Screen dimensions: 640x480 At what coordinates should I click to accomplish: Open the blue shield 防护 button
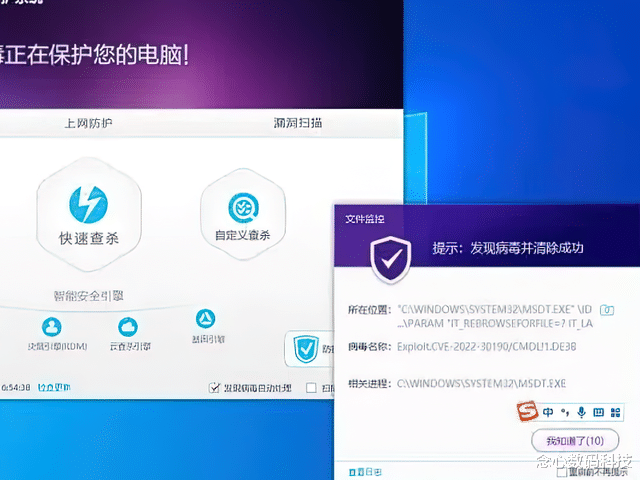tap(309, 349)
